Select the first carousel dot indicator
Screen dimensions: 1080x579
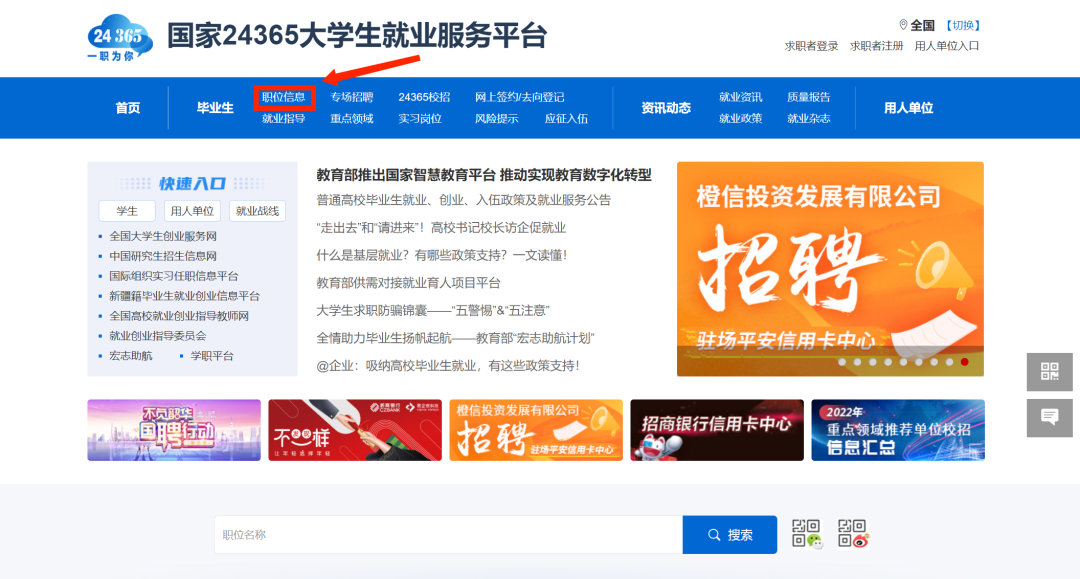842,361
